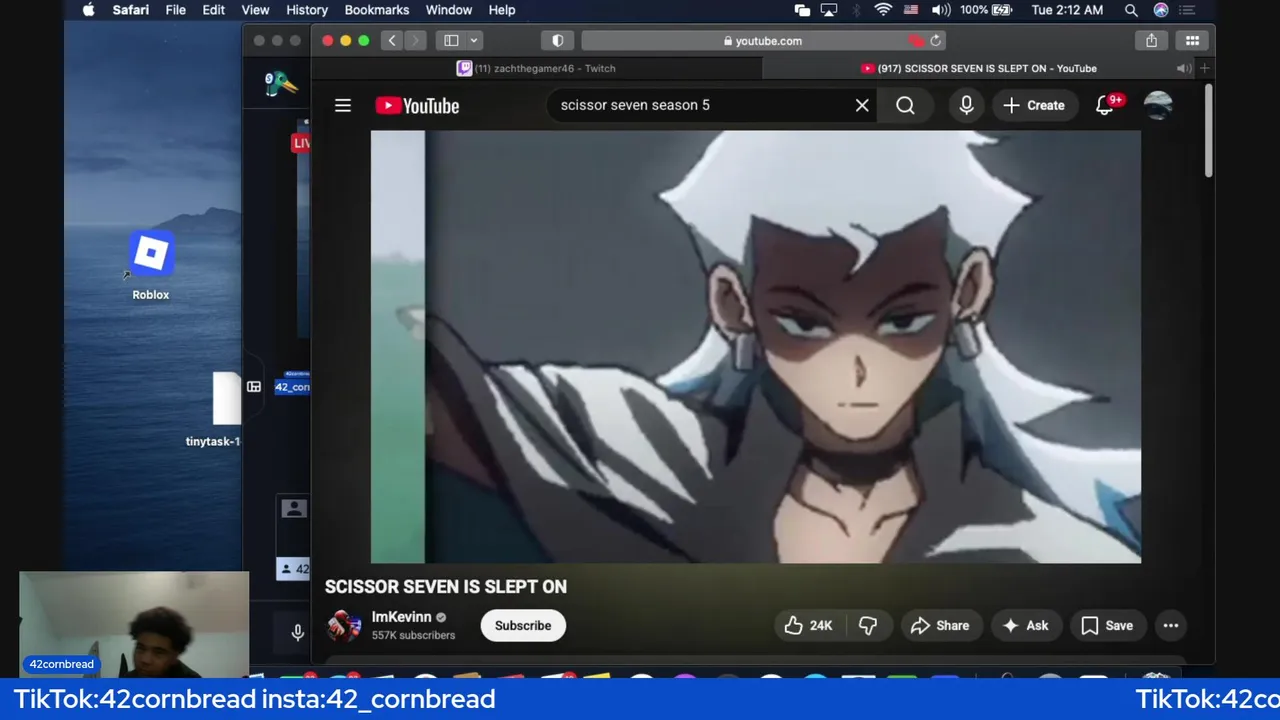Open the File menu
The width and height of the screenshot is (1280, 720).
[x=175, y=10]
